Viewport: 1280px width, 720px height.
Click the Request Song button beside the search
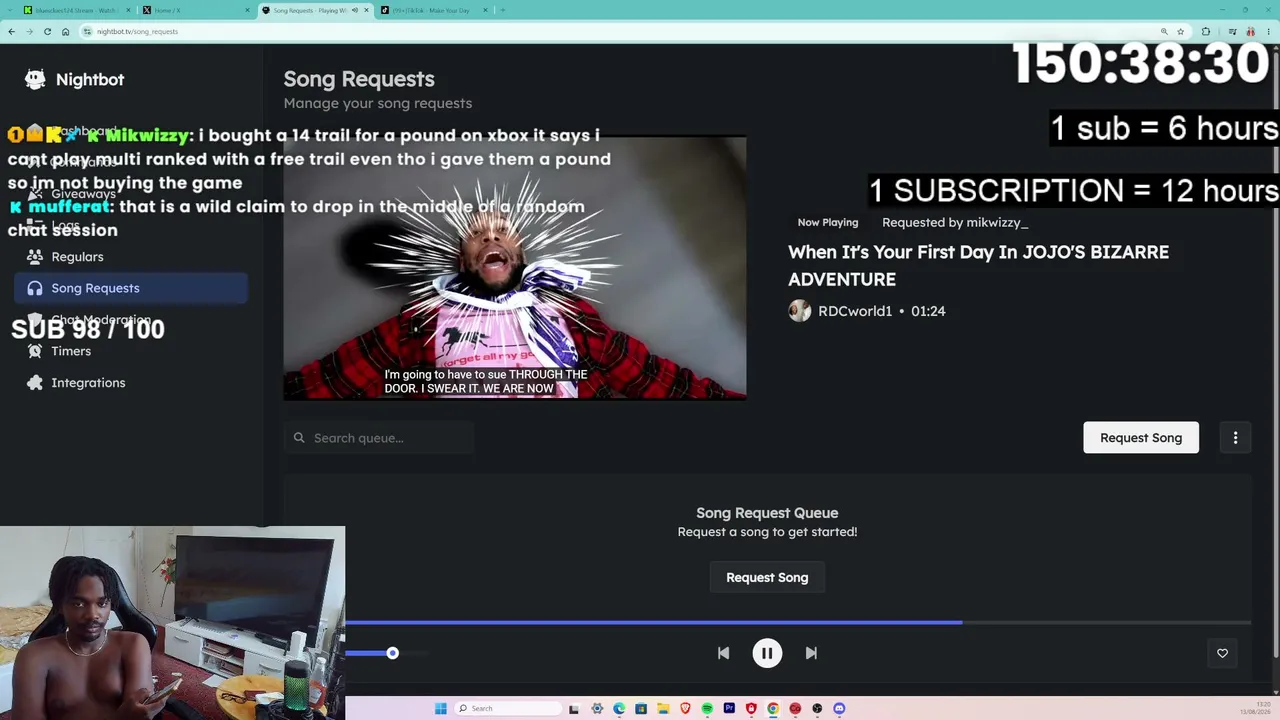1141,438
